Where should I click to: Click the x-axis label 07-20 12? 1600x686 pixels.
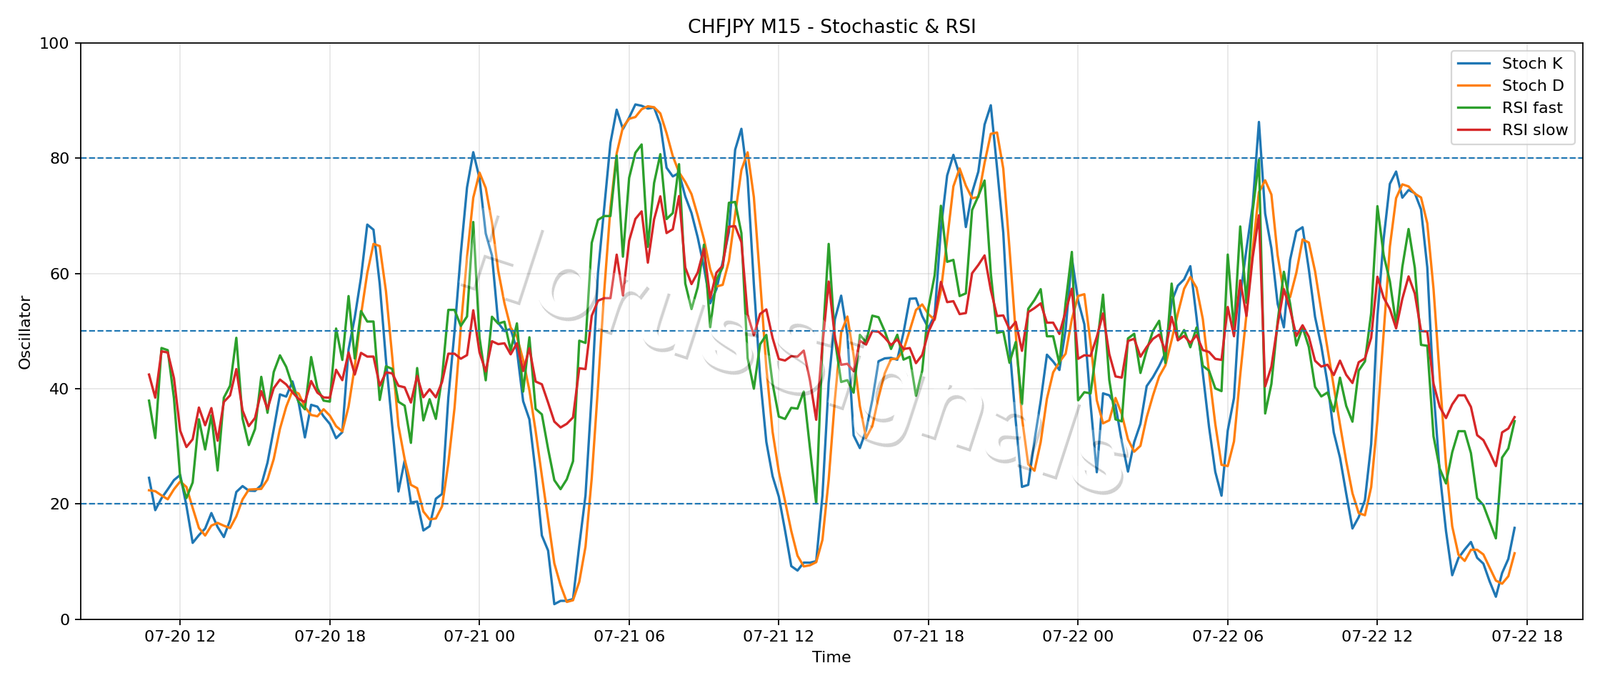[180, 636]
